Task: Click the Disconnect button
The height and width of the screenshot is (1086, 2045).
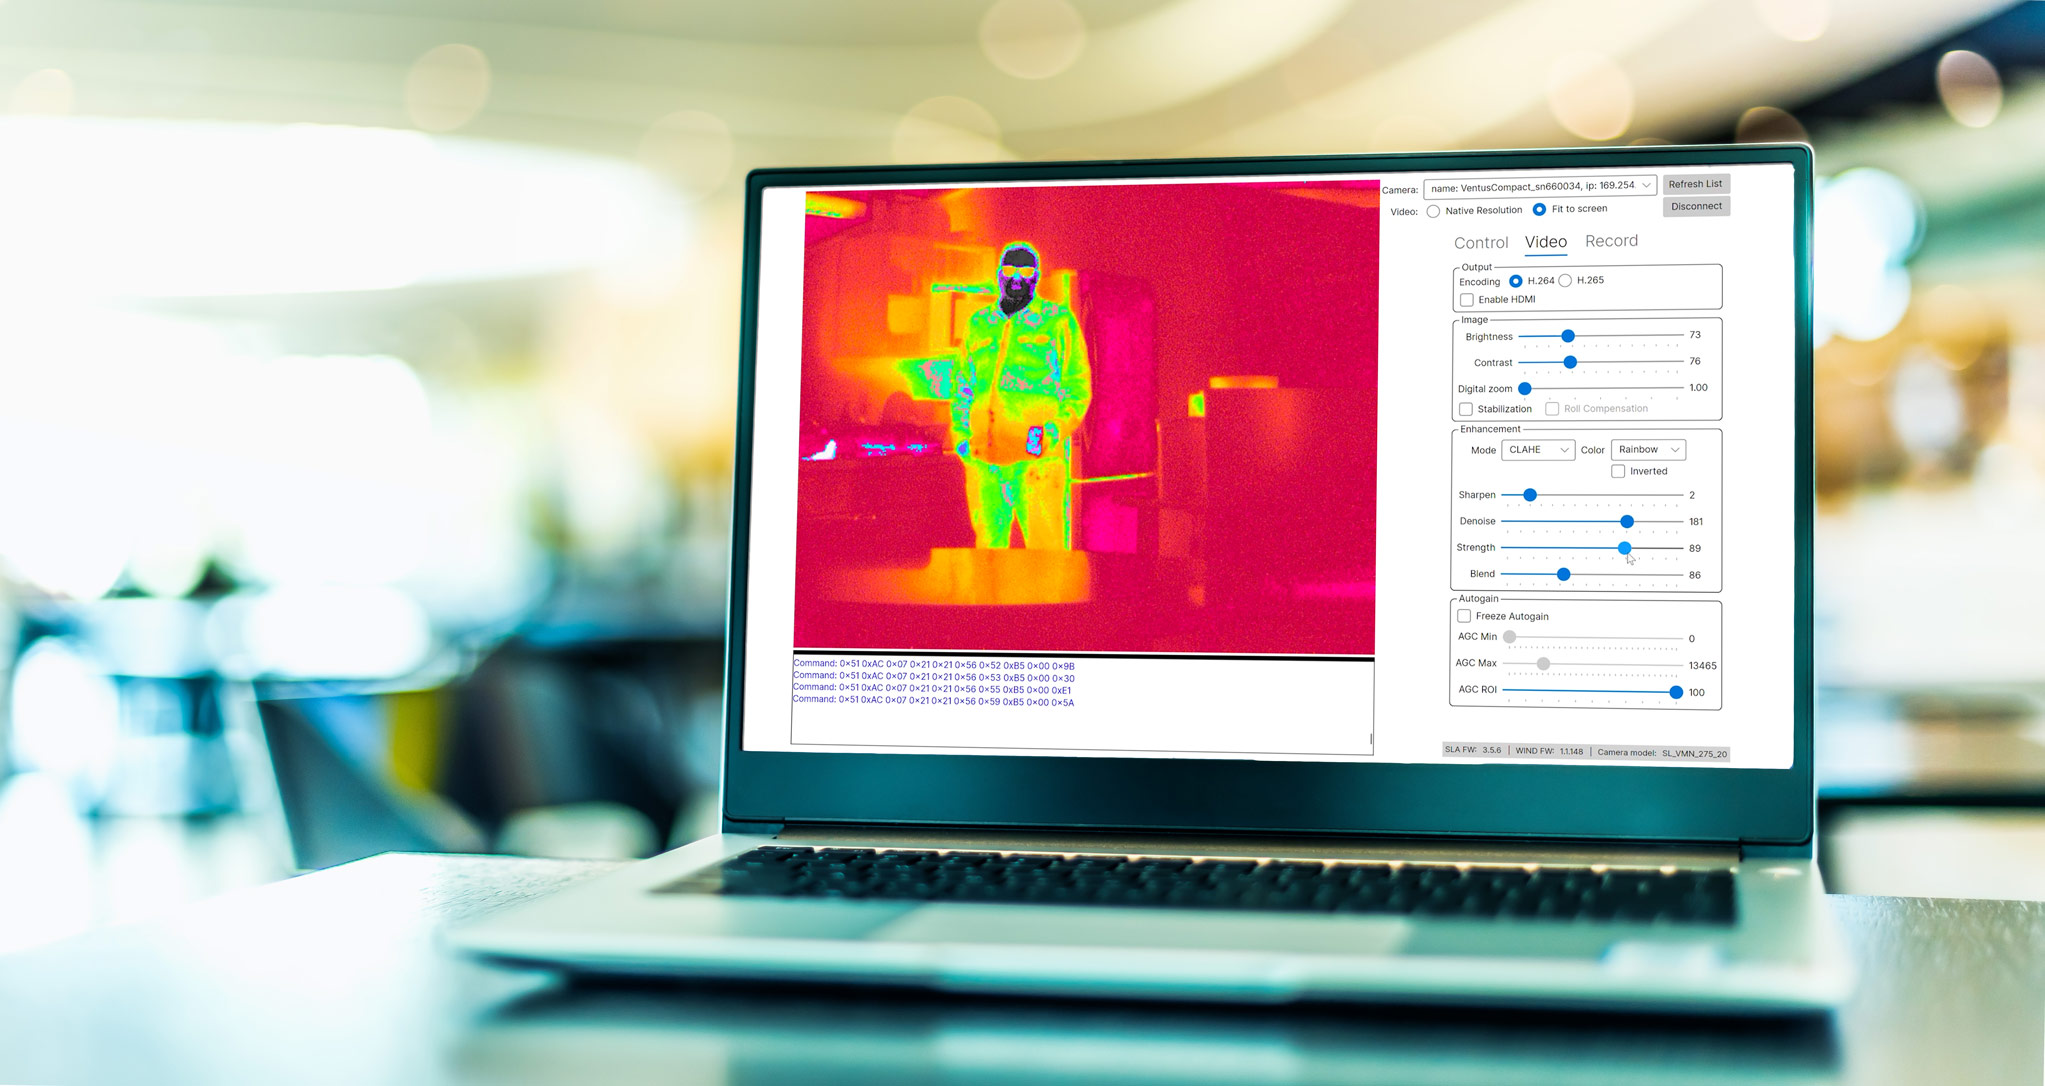Action: [x=1696, y=206]
